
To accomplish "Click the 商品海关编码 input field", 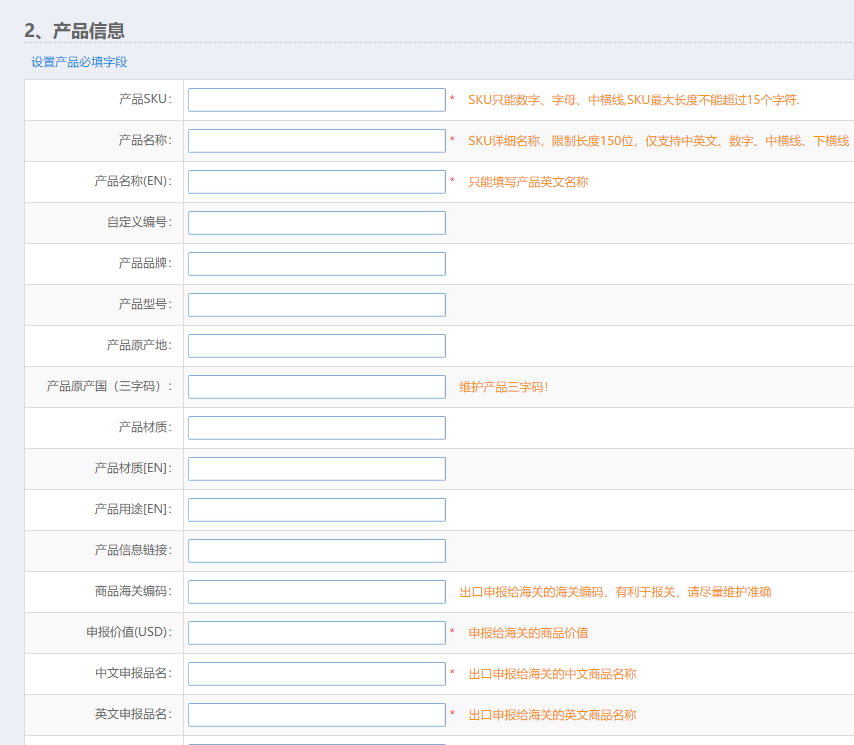I will 315,591.
